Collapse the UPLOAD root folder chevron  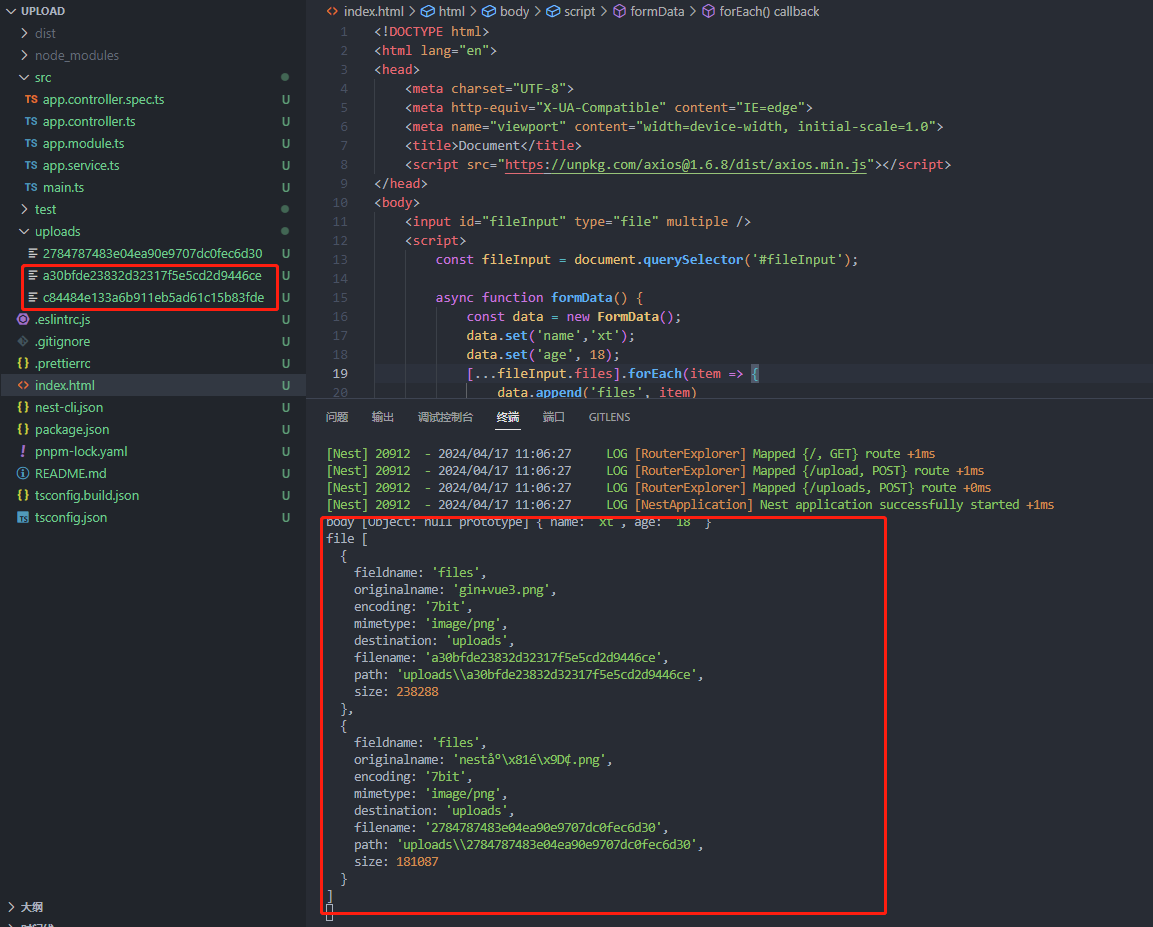point(11,11)
